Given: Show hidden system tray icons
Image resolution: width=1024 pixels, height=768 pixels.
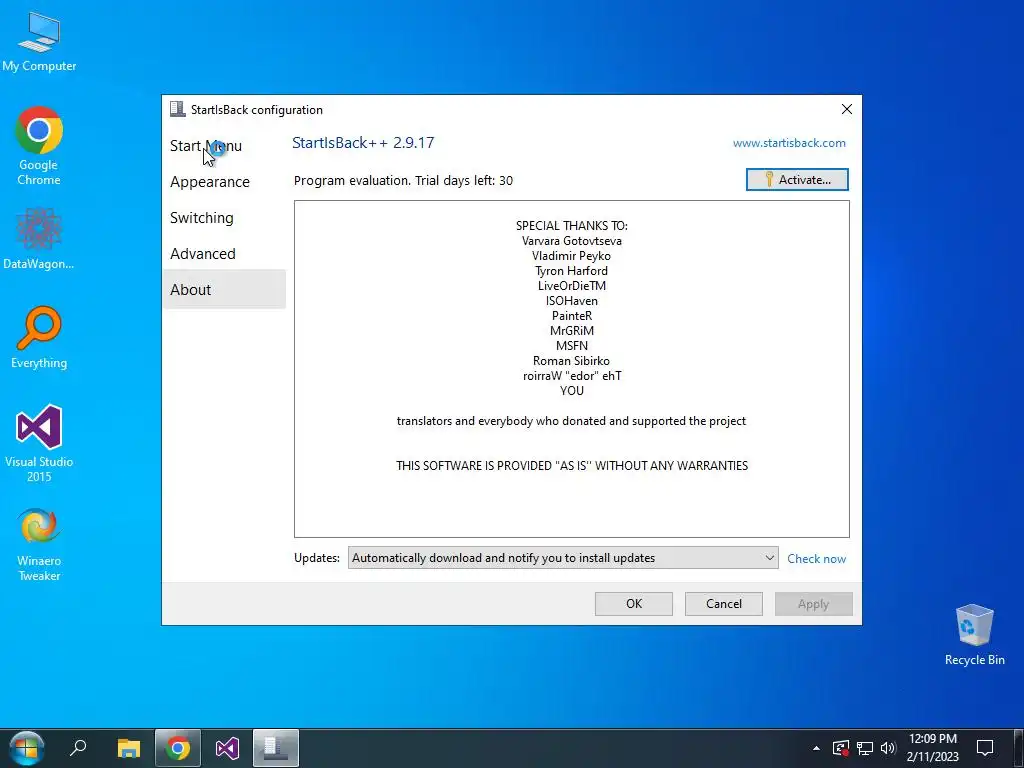Looking at the screenshot, I should [x=816, y=748].
